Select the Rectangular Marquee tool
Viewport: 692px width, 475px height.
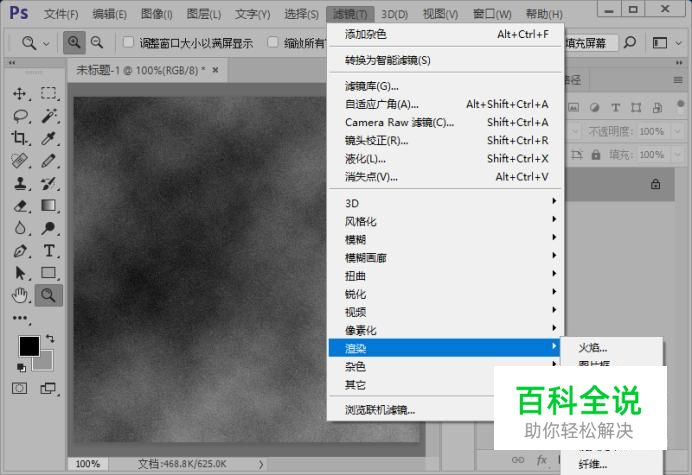(x=49, y=94)
